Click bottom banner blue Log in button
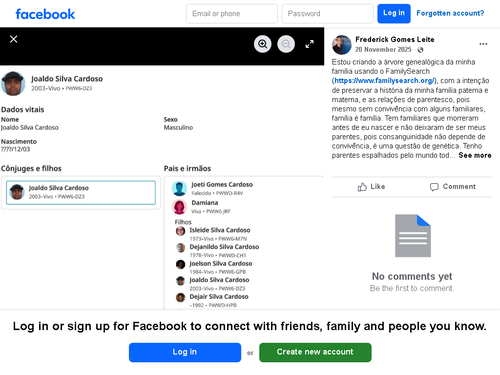 [x=185, y=352]
